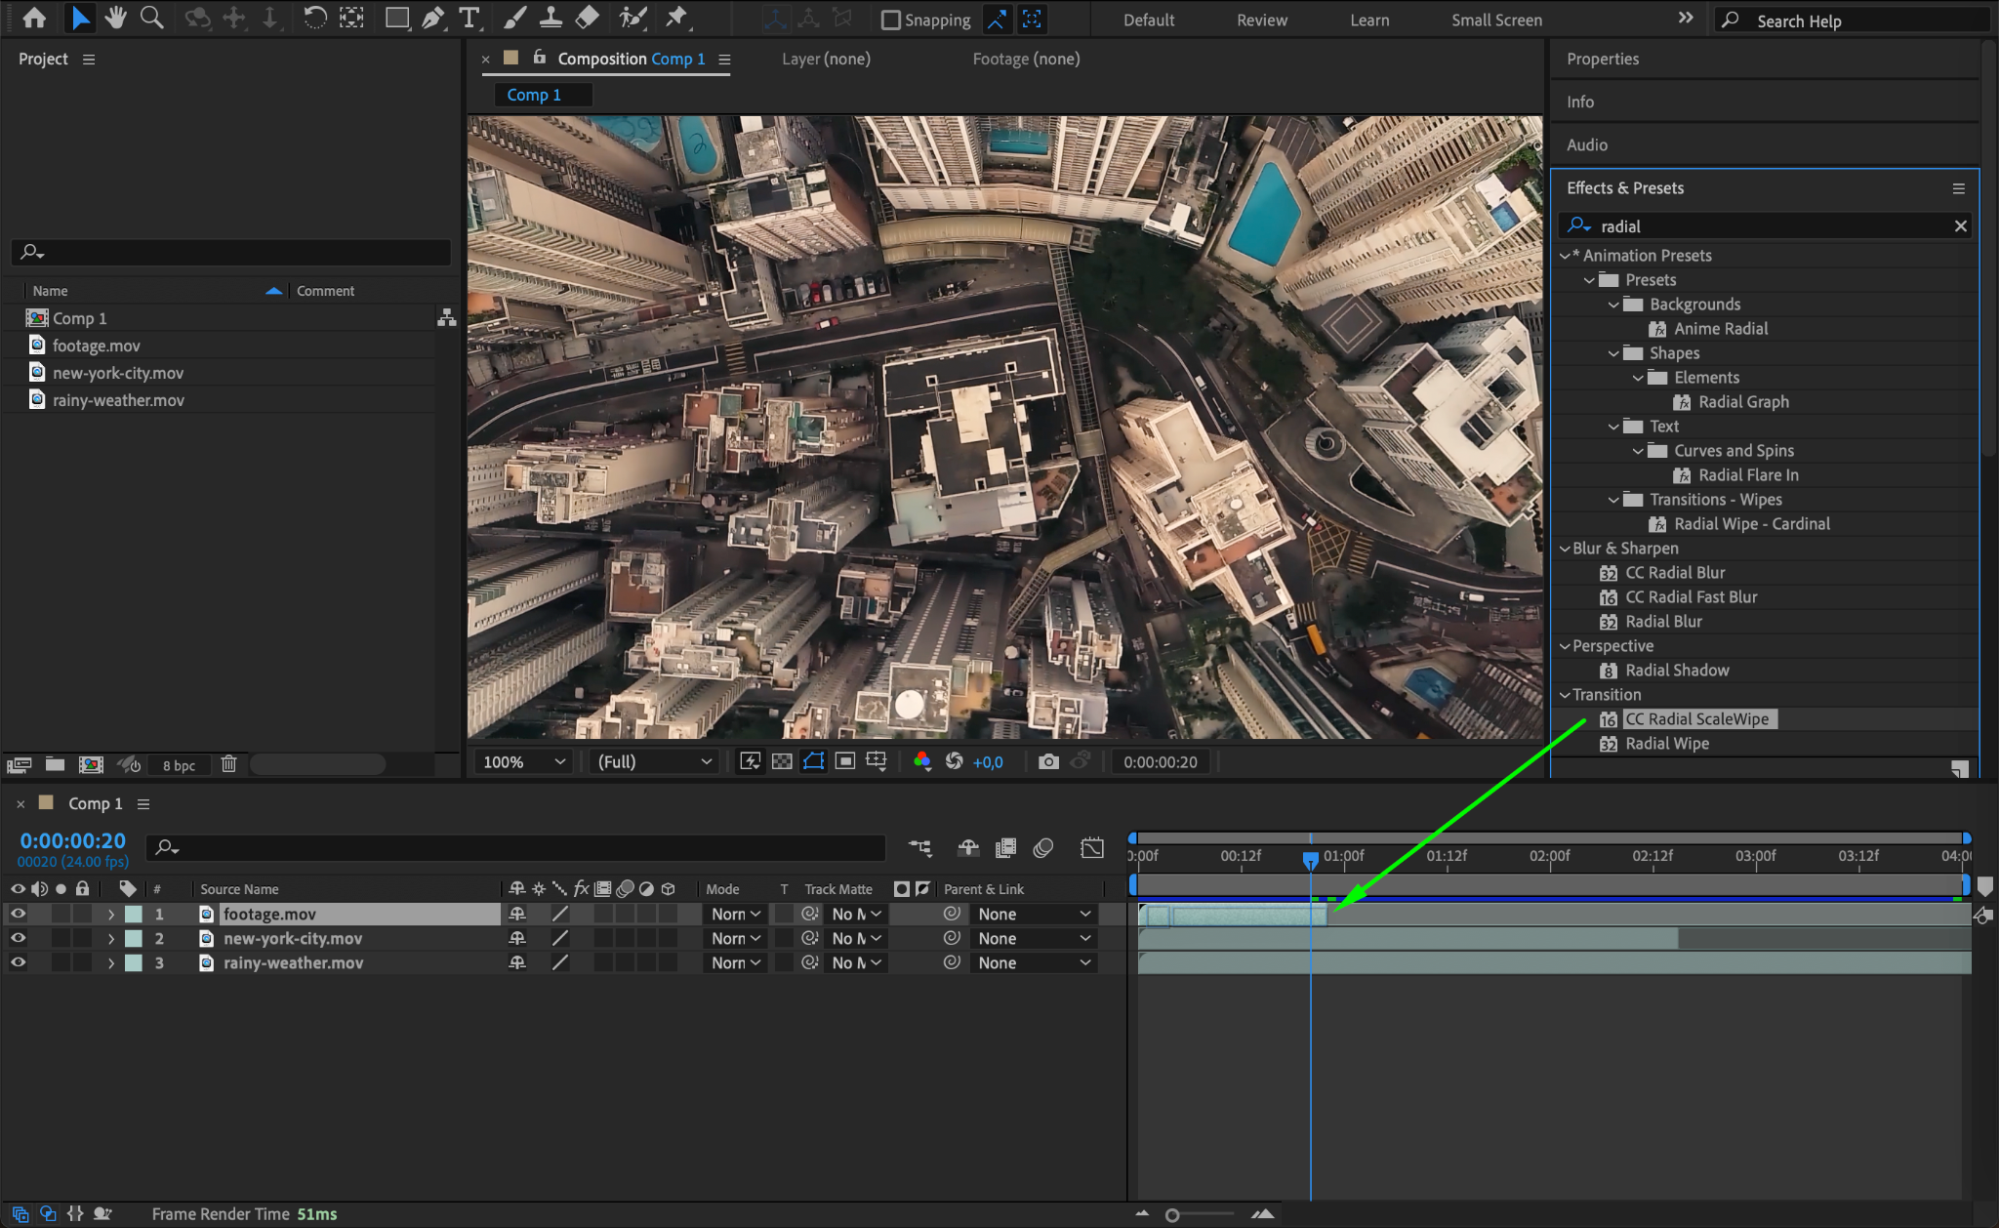This screenshot has width=1999, height=1228.
Task: Hide the footage.mov layer
Action: coord(18,914)
